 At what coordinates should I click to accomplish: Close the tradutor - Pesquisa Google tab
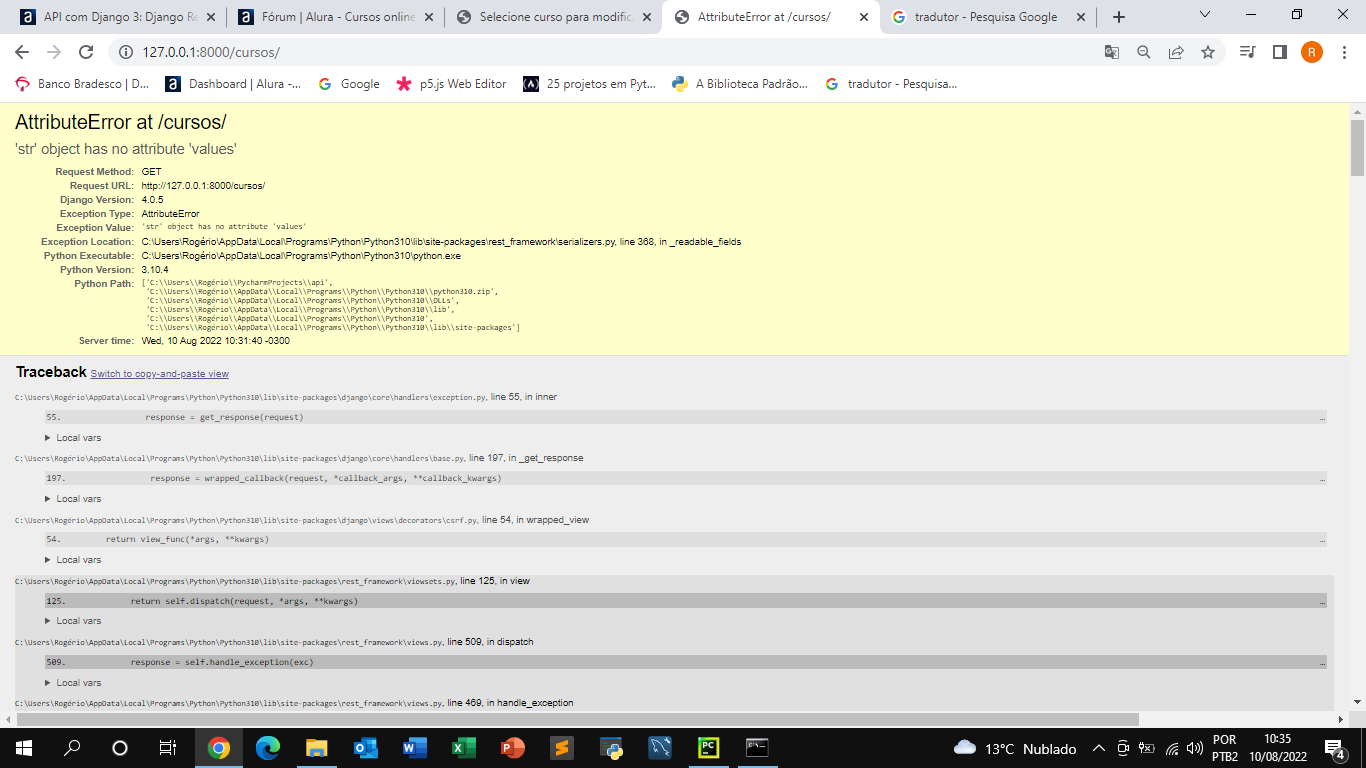click(1080, 17)
